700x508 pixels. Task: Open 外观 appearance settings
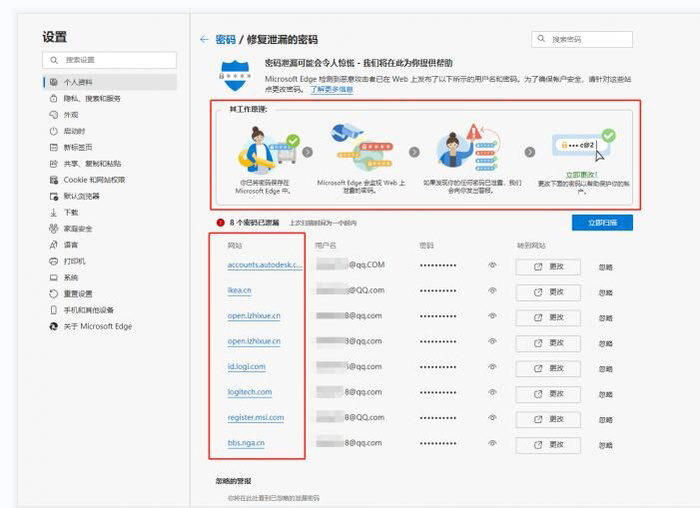click(x=71, y=115)
